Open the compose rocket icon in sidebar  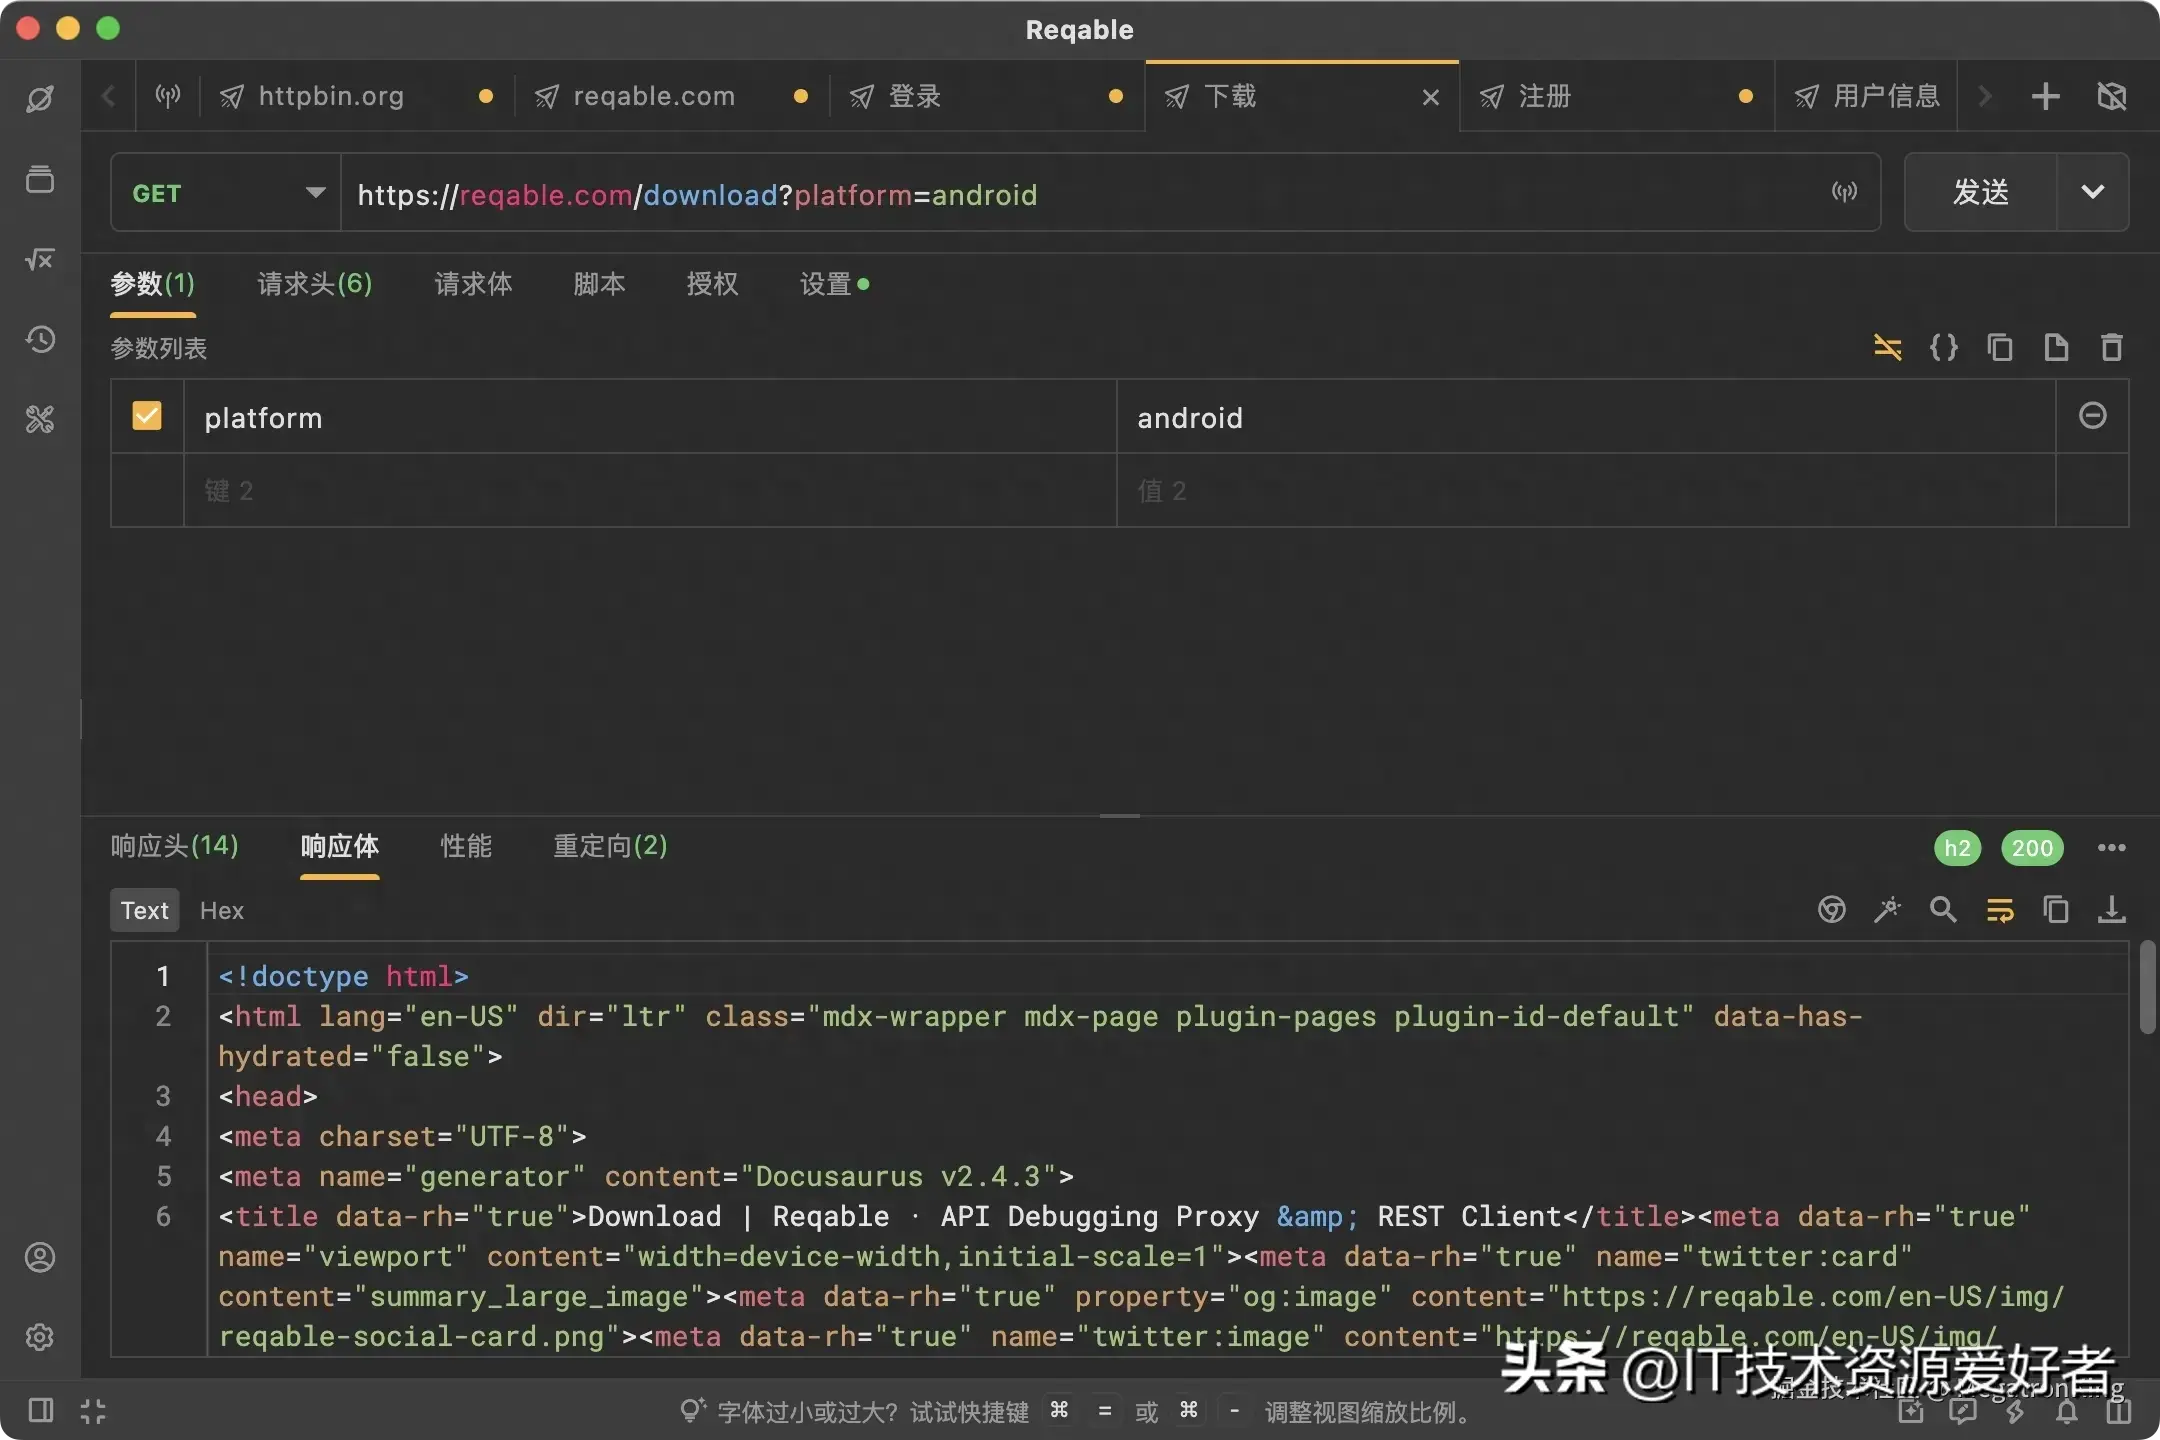[40, 98]
